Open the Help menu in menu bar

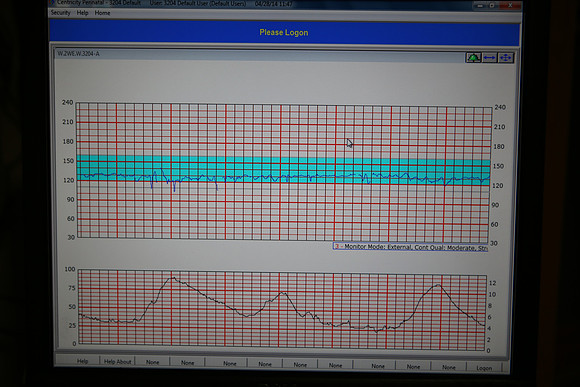[x=82, y=13]
